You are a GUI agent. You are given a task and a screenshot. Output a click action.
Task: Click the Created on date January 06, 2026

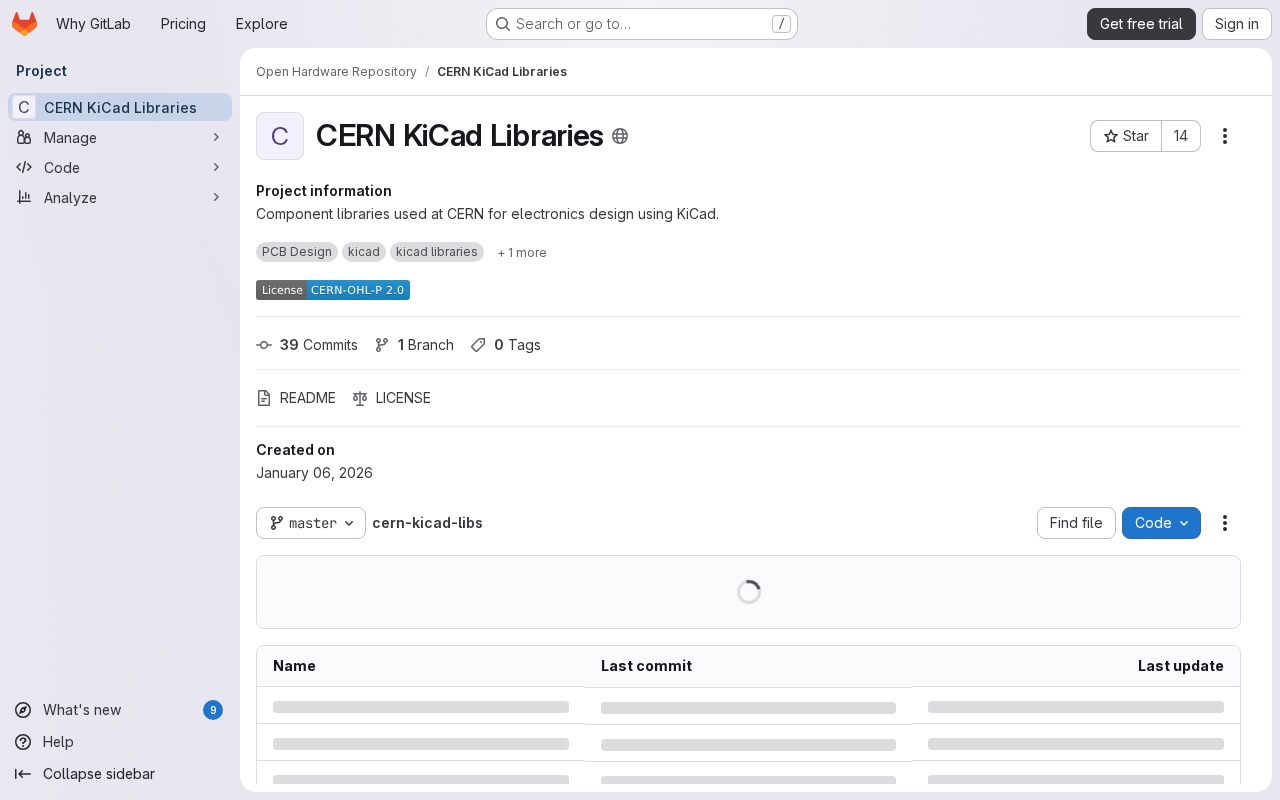pos(314,473)
